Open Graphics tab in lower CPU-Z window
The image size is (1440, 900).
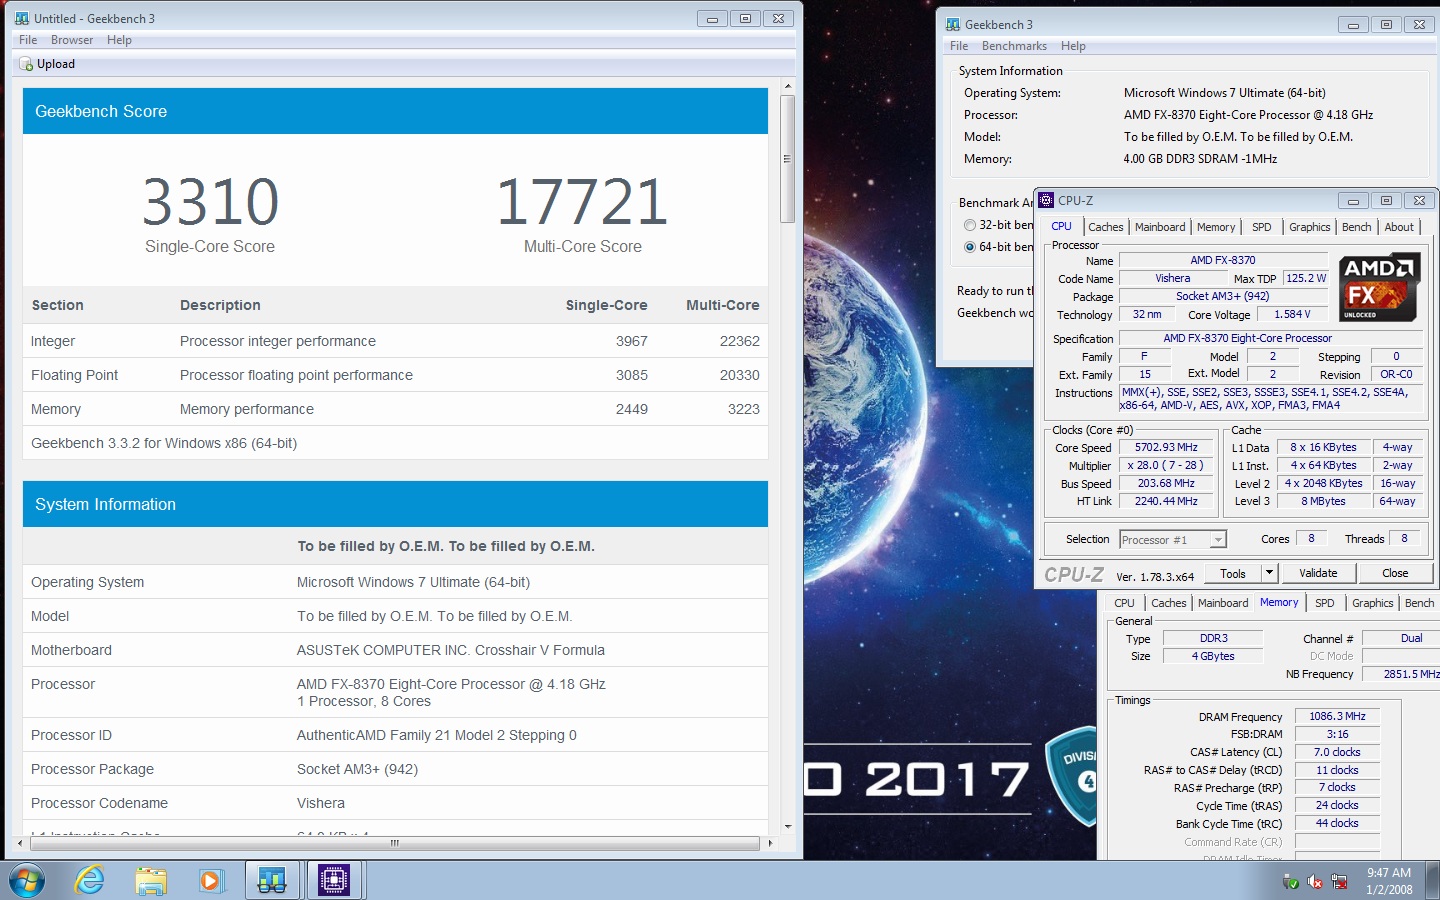pos(1372,603)
